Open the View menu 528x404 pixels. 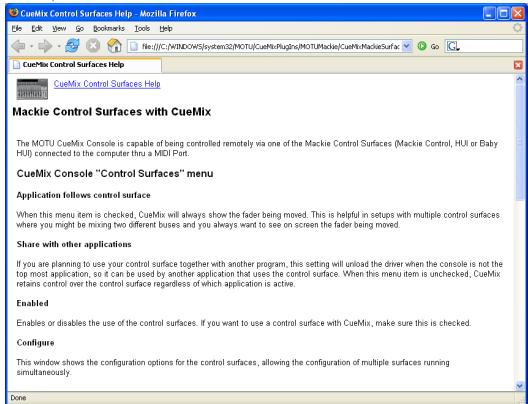59,29
